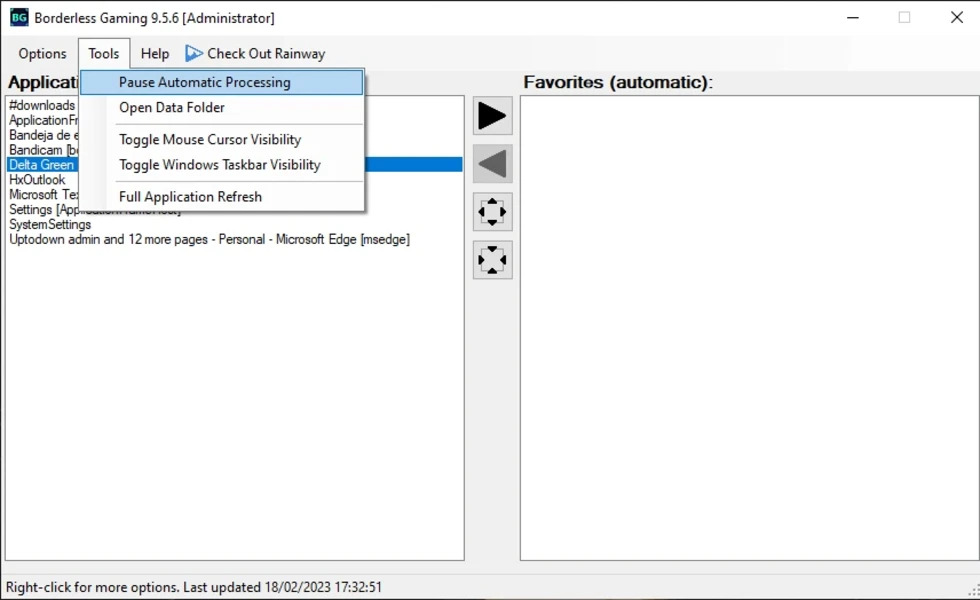Click the outward arrows make-borderless icon
This screenshot has width=980, height=600.
492,212
